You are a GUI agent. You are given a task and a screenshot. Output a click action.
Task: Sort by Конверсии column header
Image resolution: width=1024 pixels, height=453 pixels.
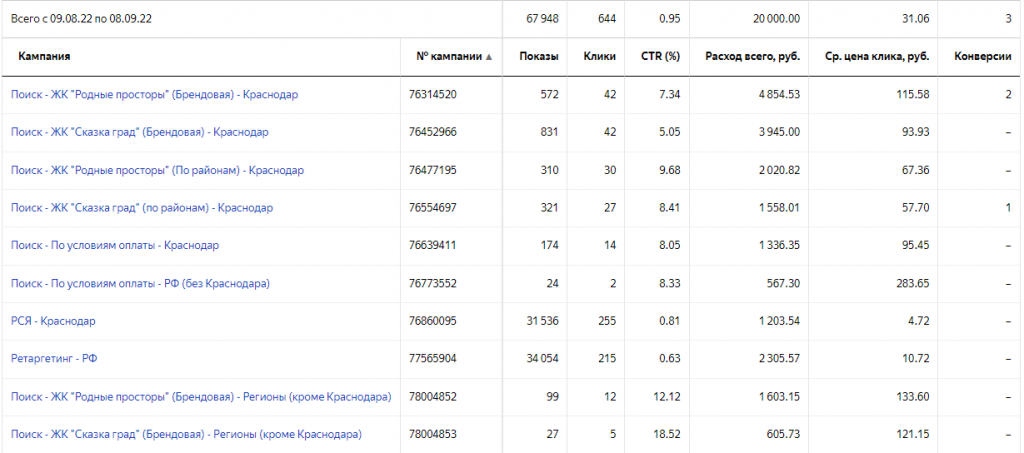[983, 56]
